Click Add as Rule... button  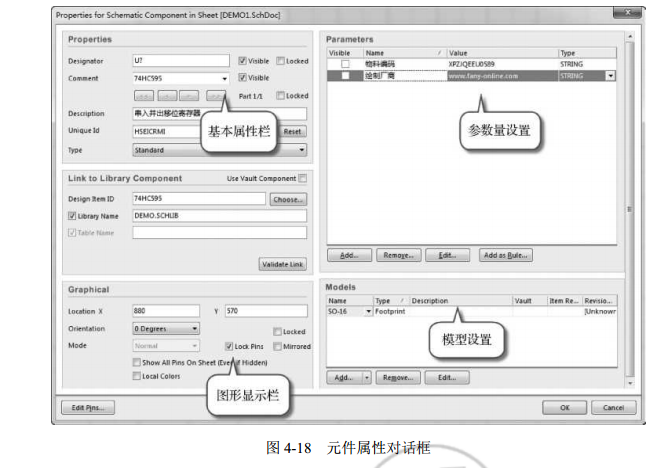[506, 255]
